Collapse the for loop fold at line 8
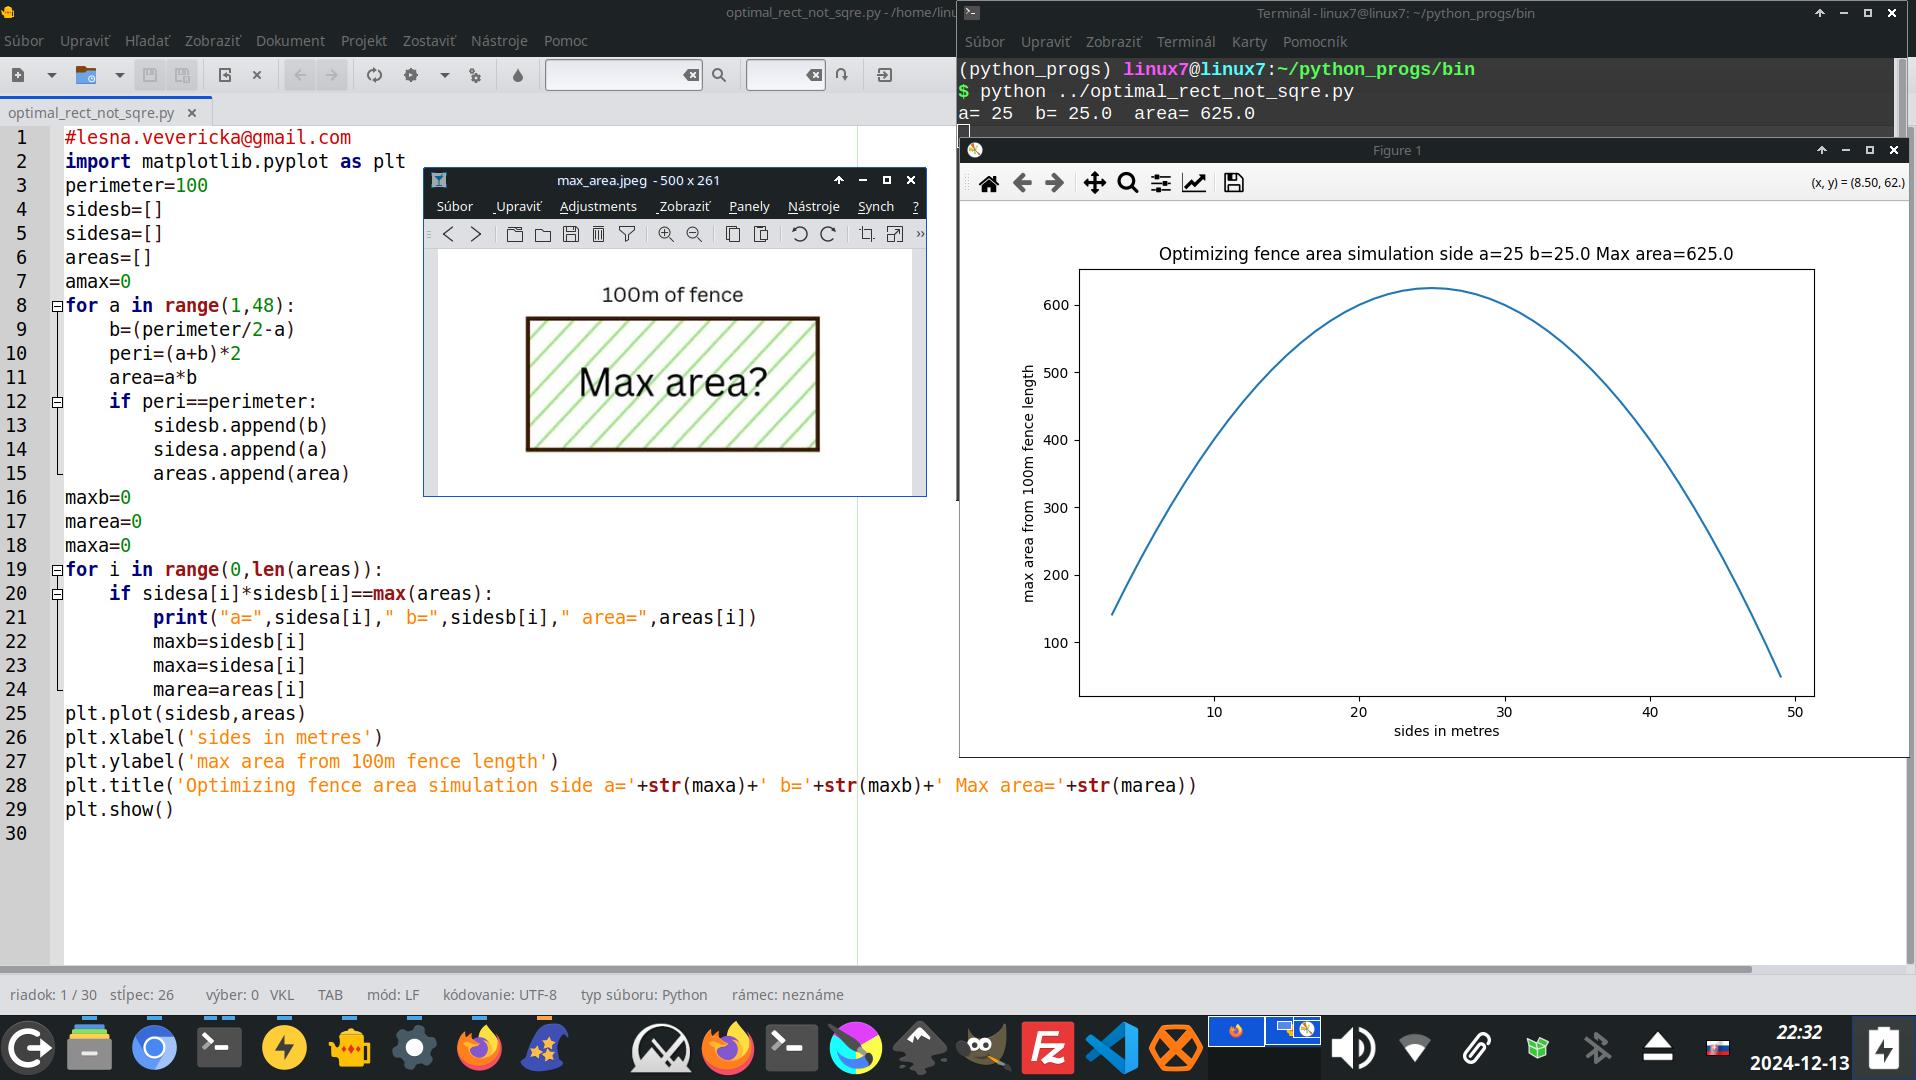This screenshot has height=1080, width=1916. [57, 306]
